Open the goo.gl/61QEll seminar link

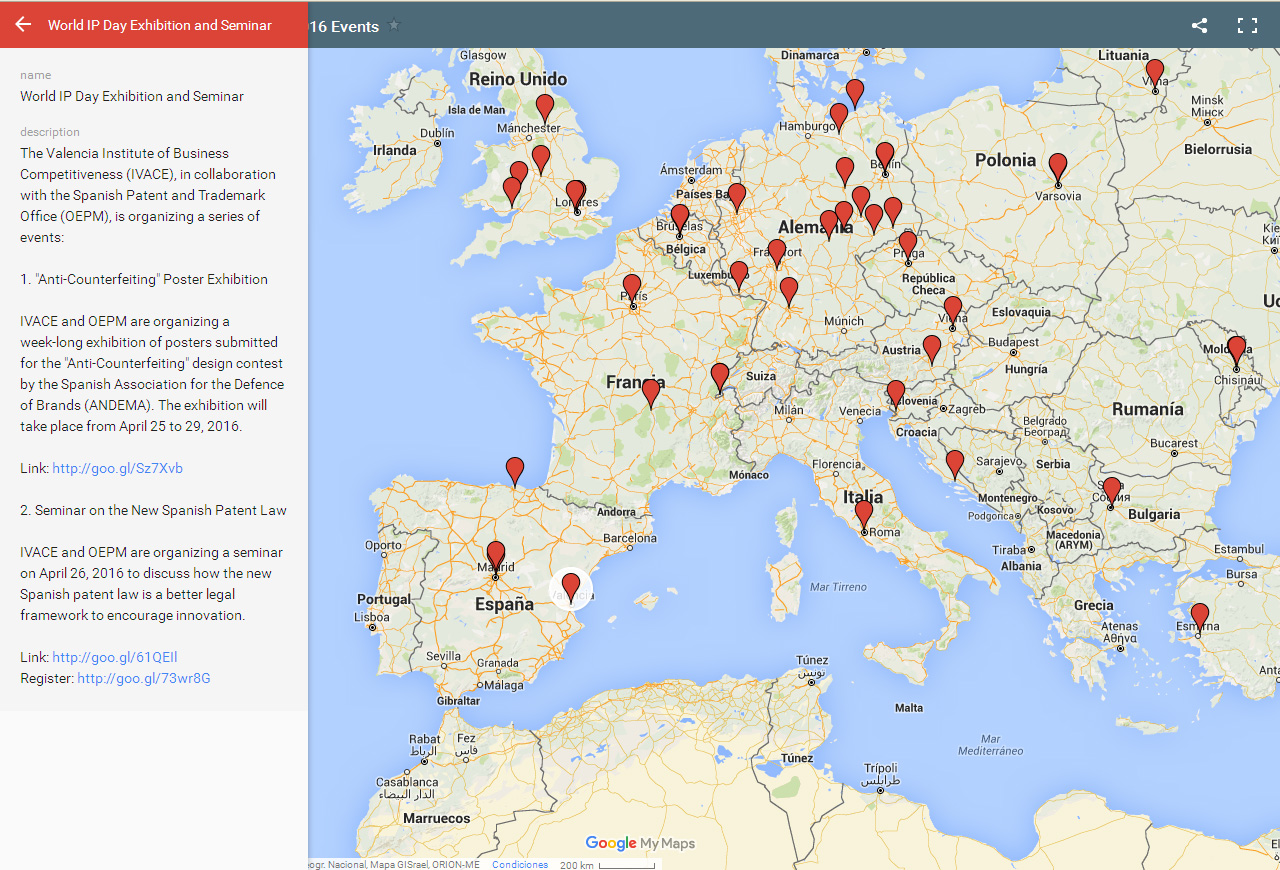115,657
